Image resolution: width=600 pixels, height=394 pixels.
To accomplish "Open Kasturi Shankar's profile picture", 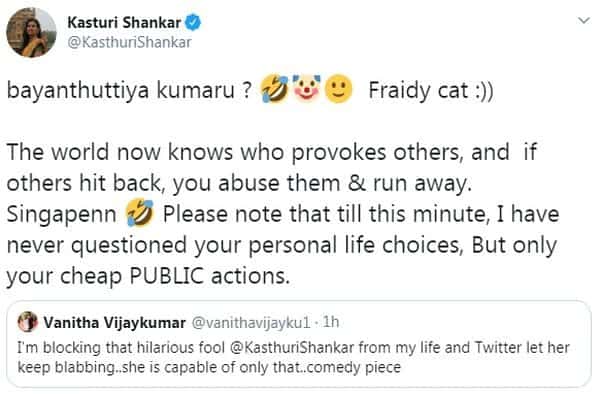I will pos(31,33).
